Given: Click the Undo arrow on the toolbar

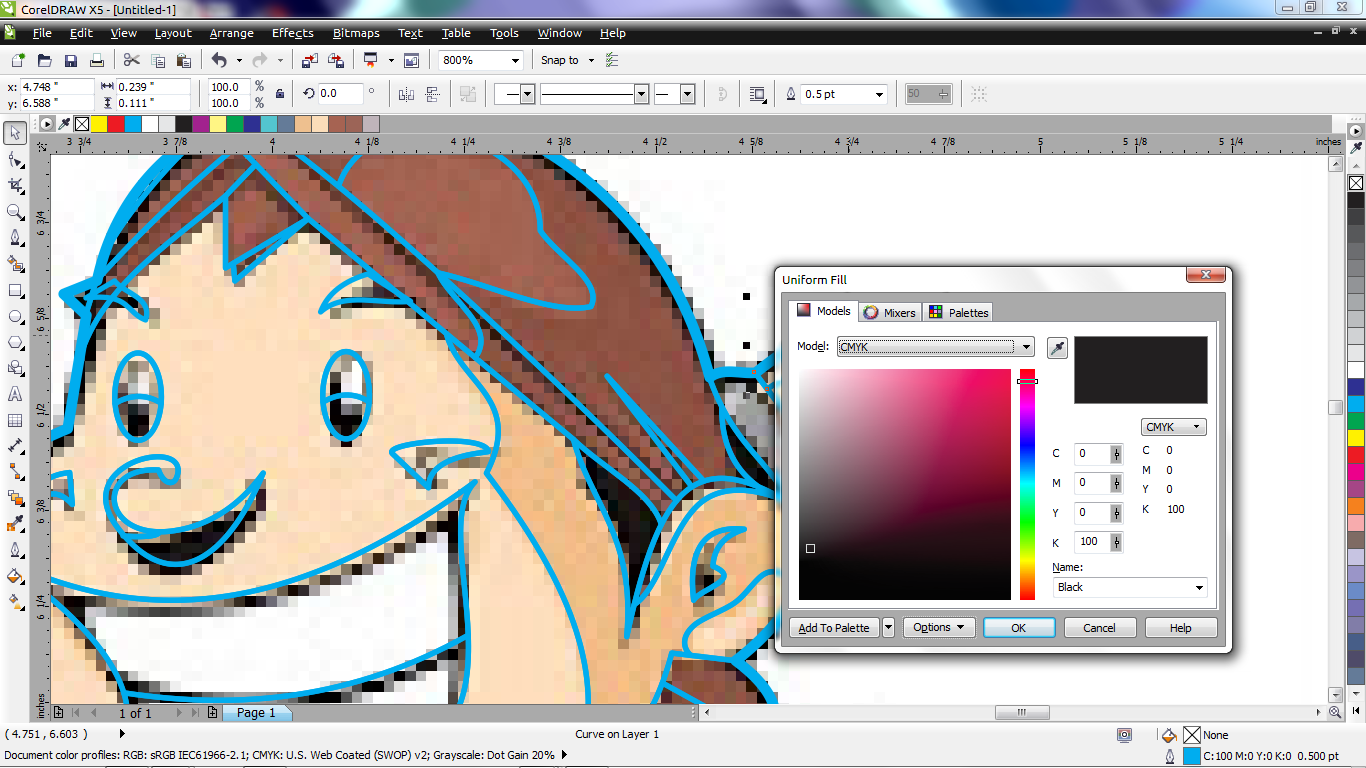Looking at the screenshot, I should tap(221, 60).
